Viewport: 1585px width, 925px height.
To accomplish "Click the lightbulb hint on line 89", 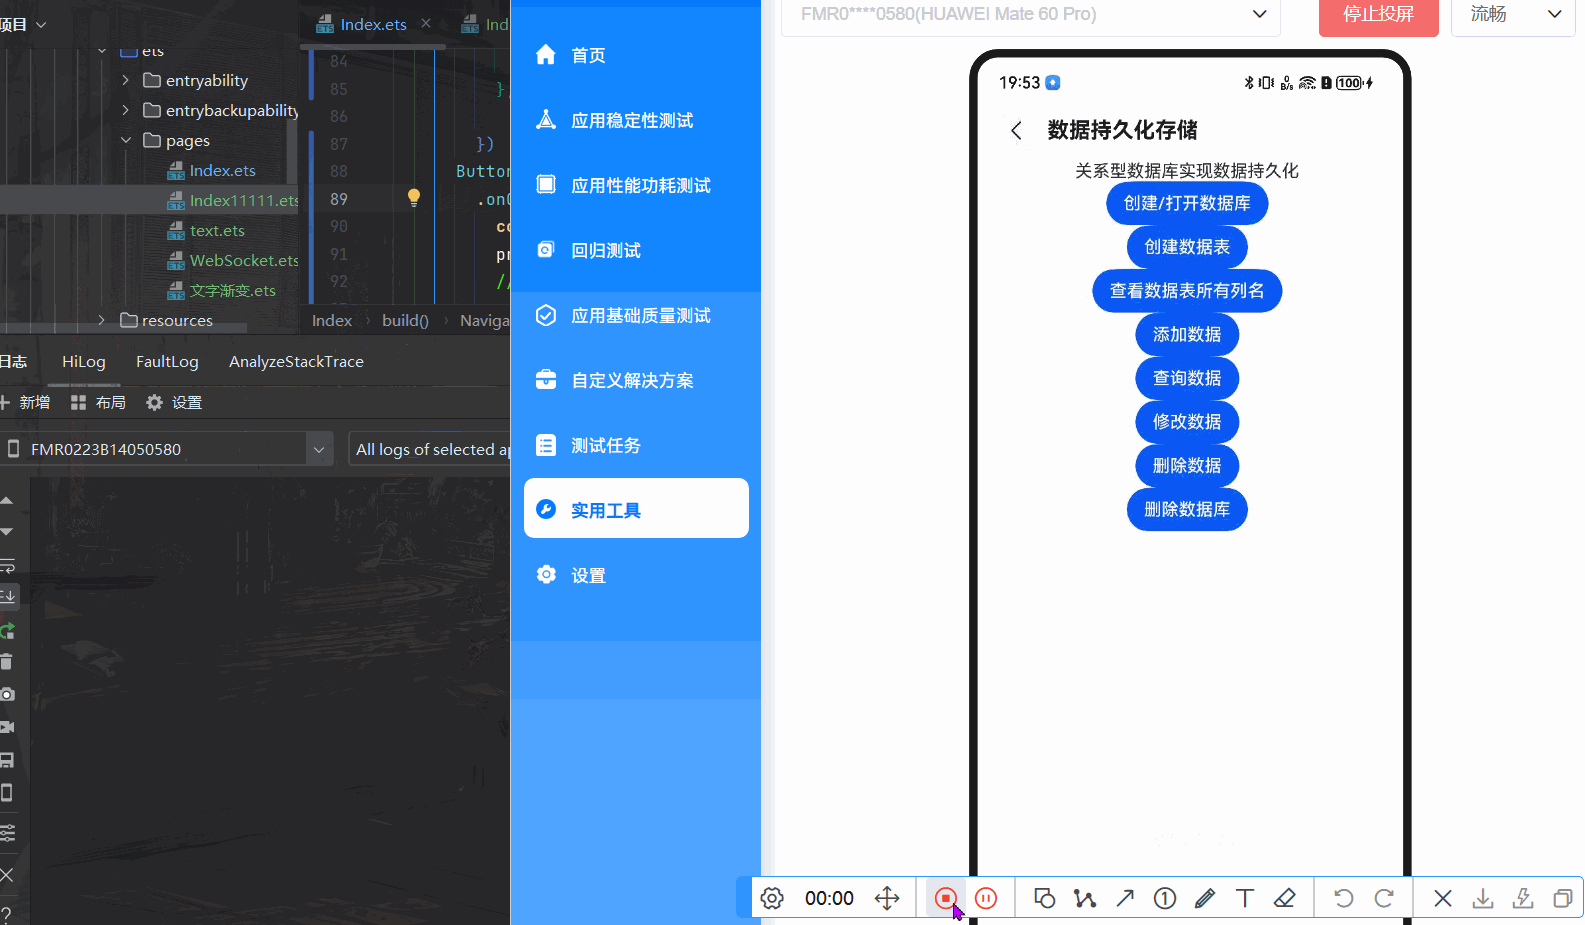I will point(413,198).
